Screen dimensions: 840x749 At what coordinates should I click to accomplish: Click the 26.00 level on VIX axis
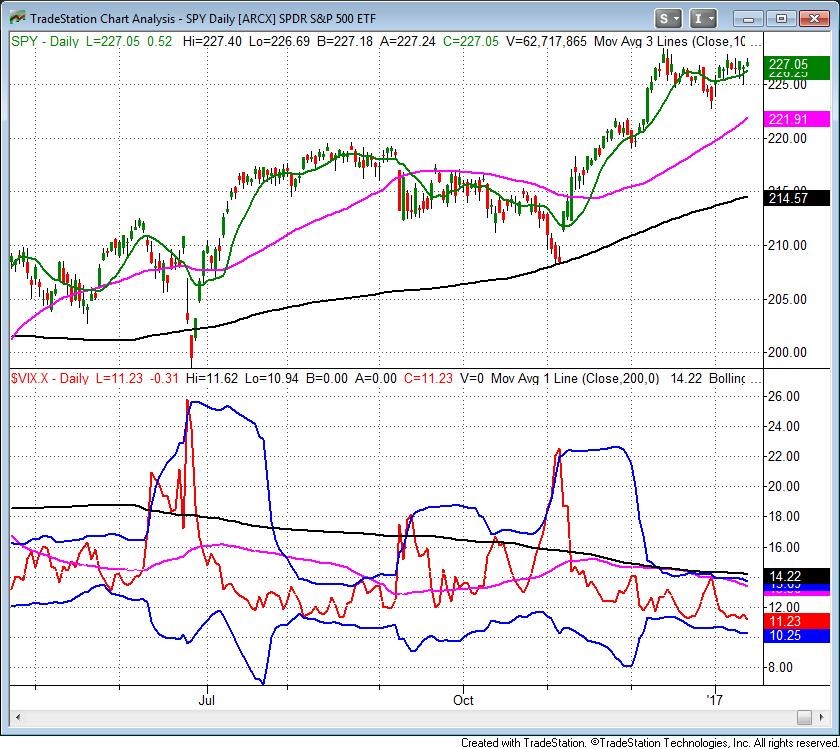[x=783, y=396]
